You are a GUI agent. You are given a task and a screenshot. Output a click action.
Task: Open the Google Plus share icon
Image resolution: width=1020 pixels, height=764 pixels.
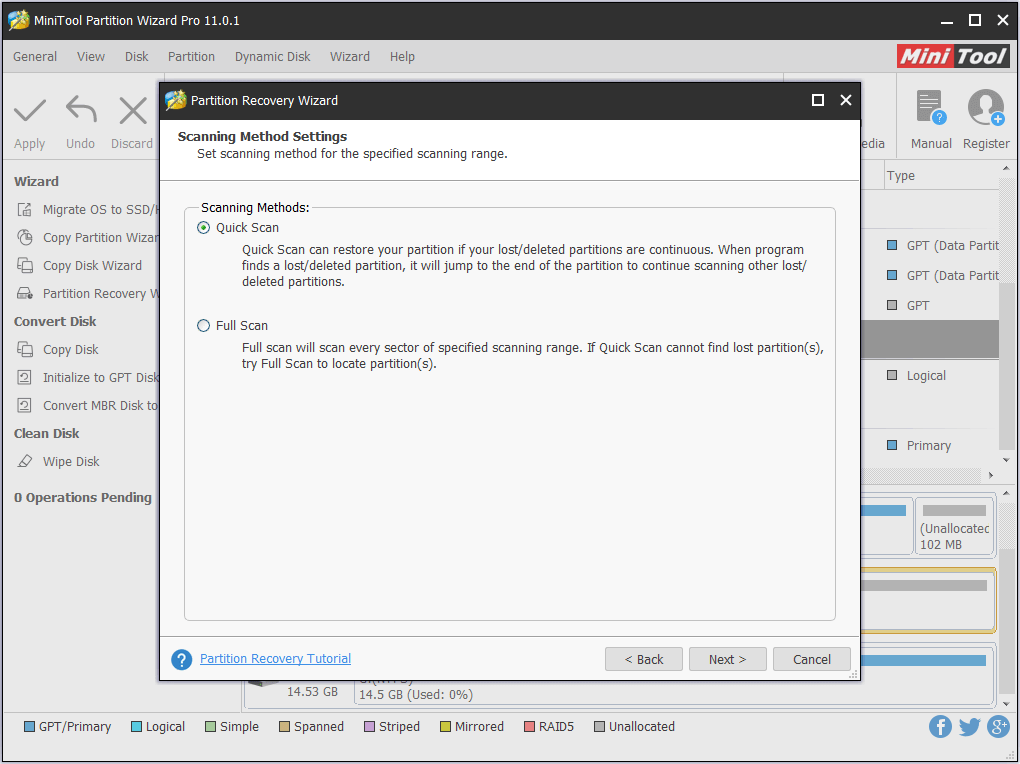point(999,726)
